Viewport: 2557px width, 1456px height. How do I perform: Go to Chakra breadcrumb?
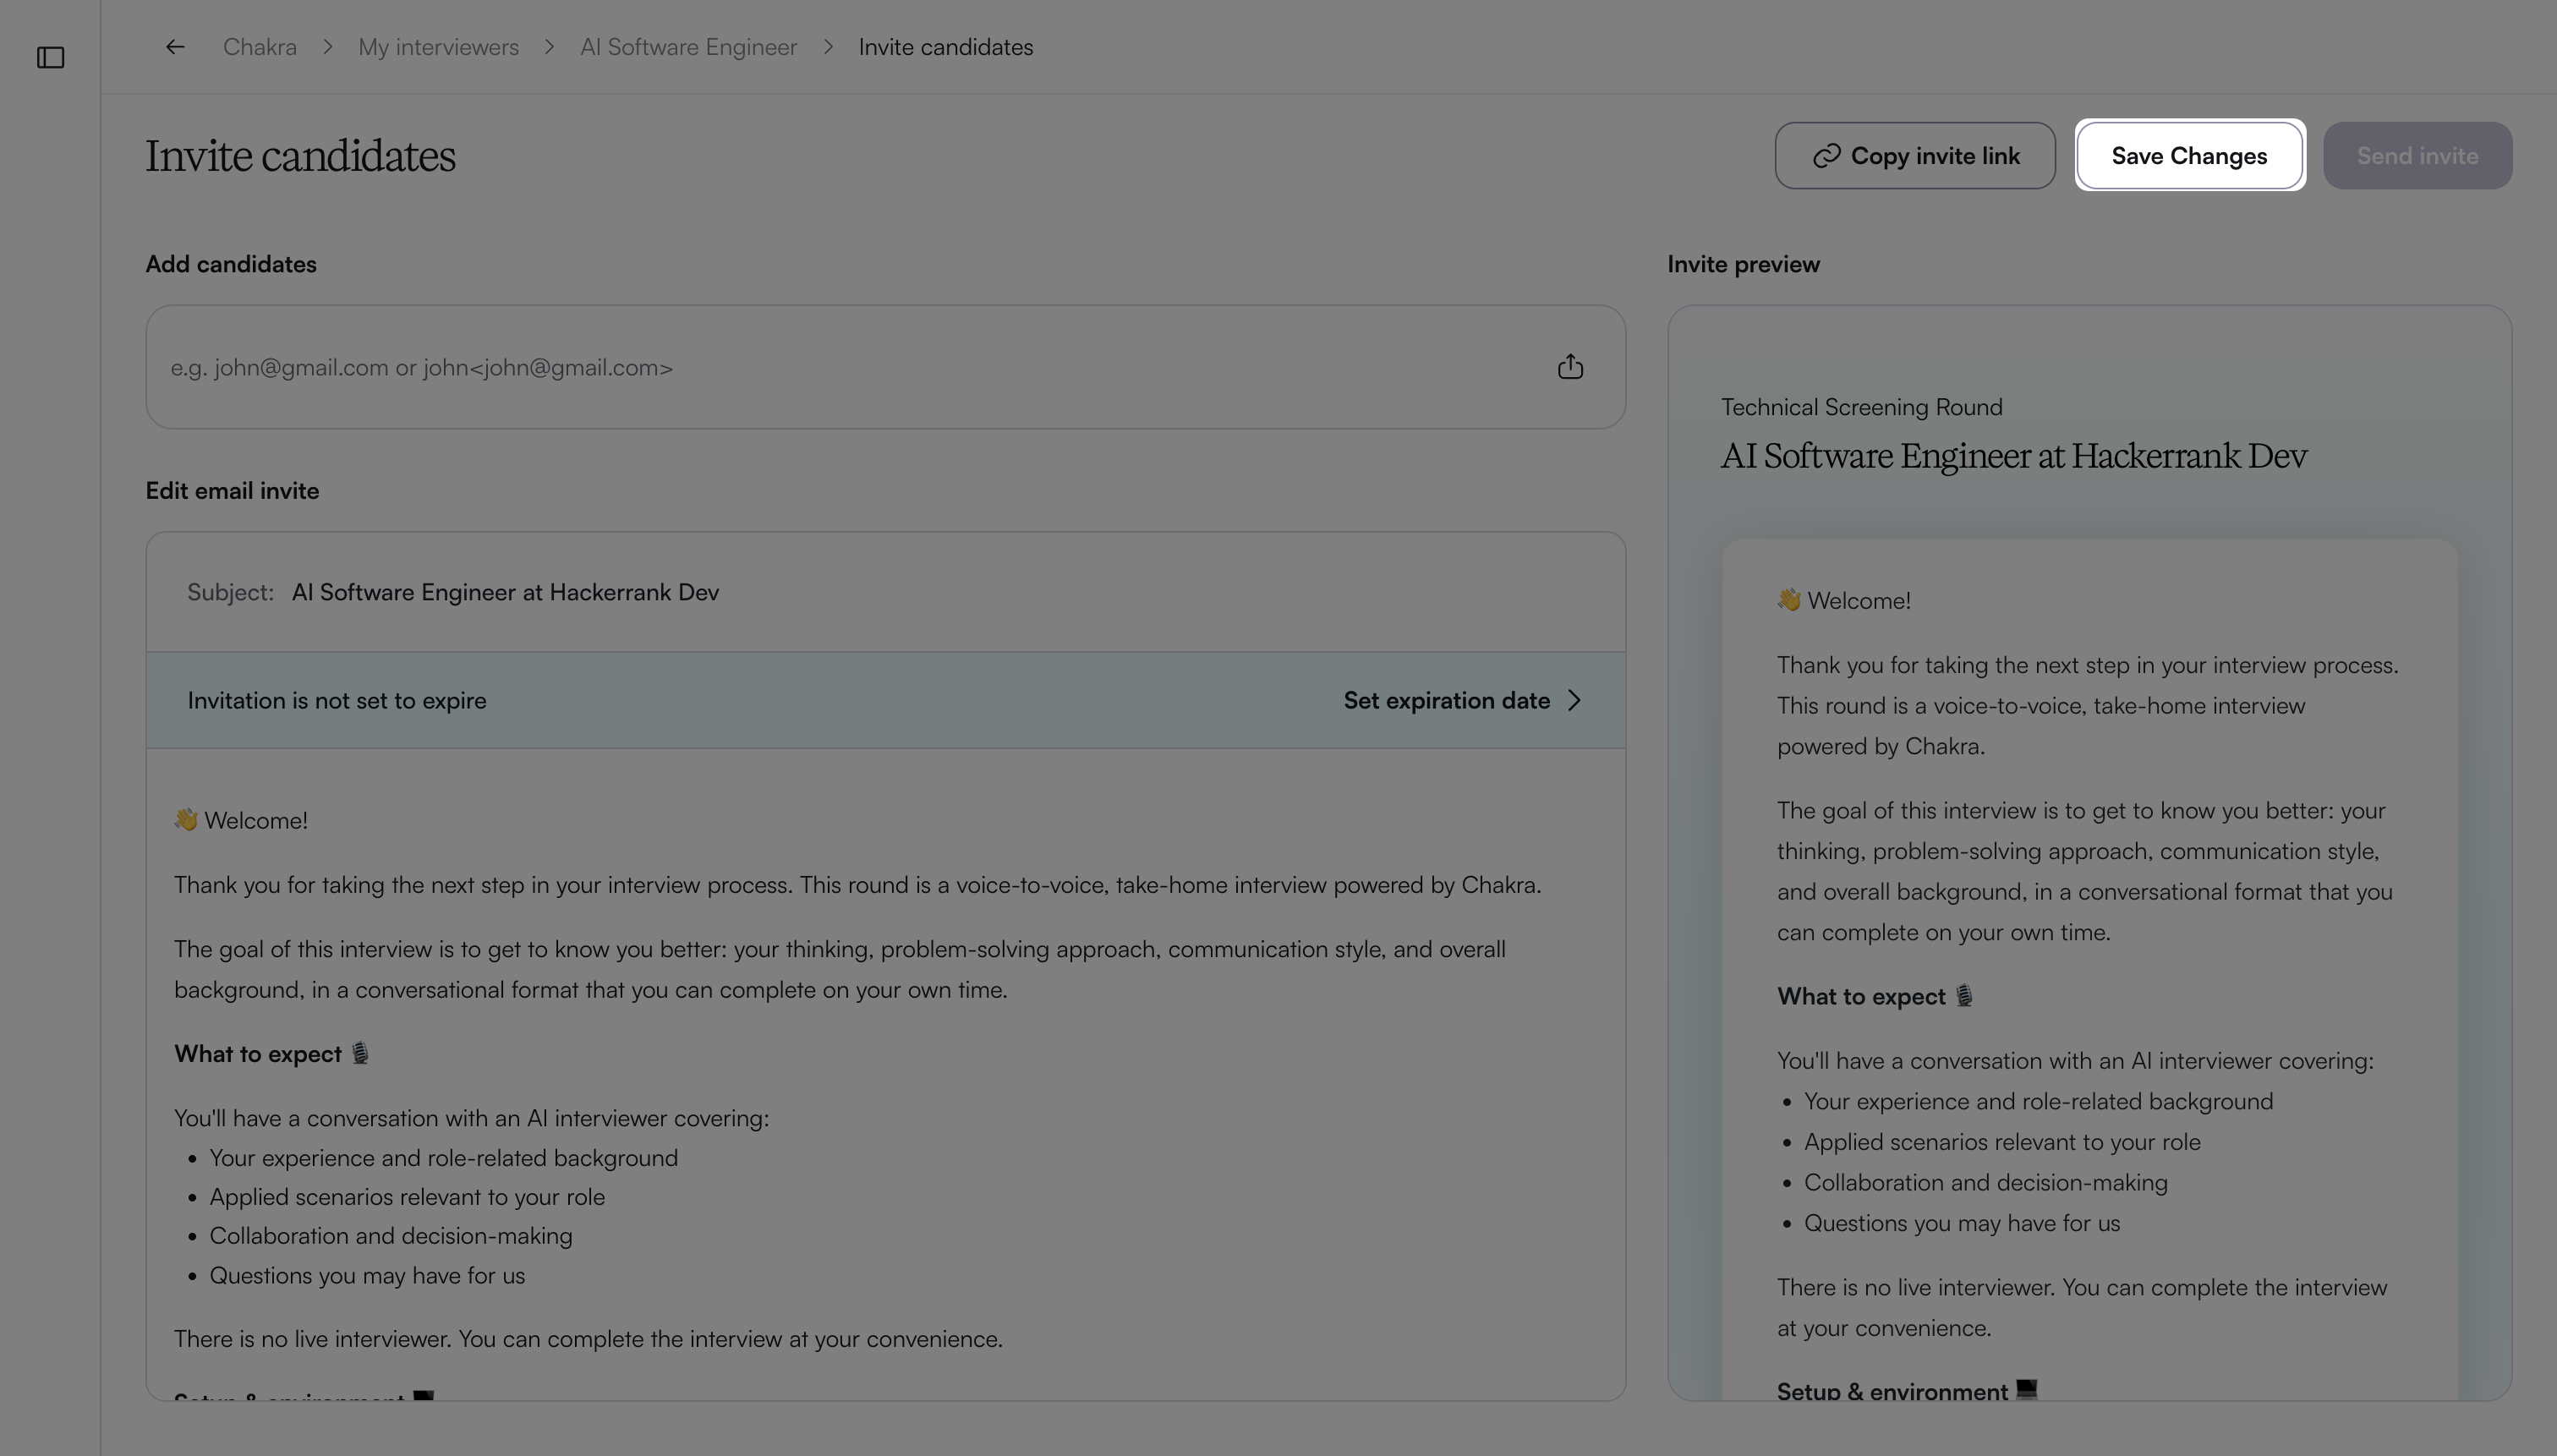coord(260,47)
